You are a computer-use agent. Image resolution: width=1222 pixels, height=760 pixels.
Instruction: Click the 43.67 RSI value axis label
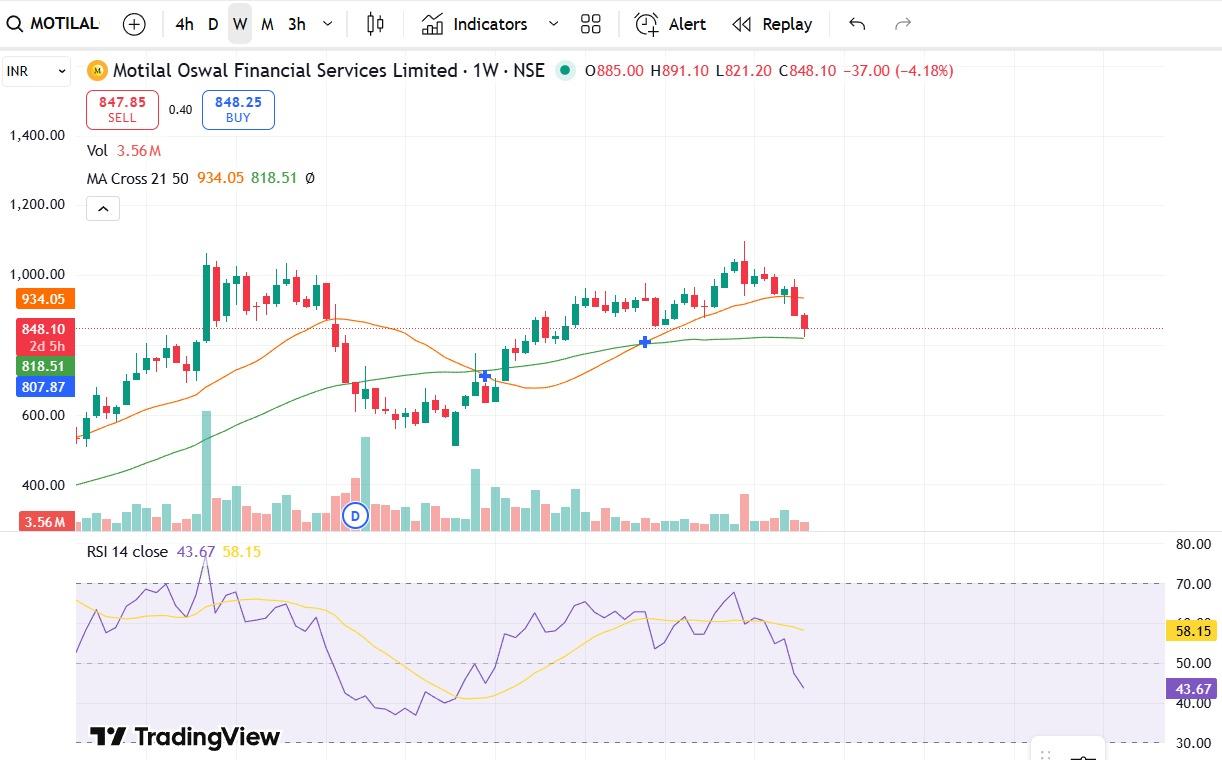tap(1190, 688)
